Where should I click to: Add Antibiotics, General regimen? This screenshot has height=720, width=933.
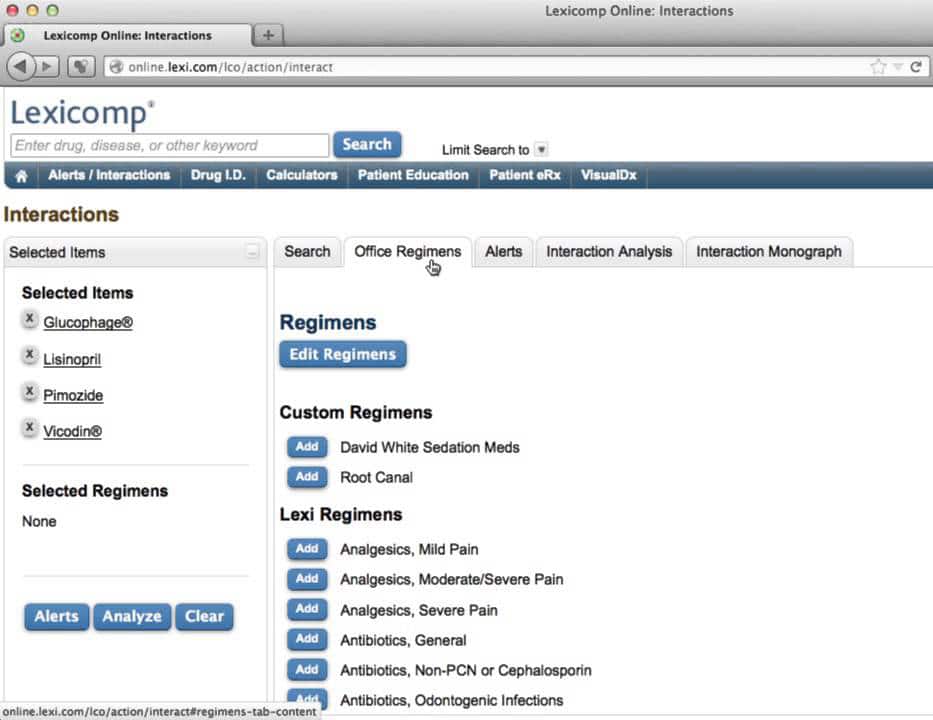[x=307, y=639]
